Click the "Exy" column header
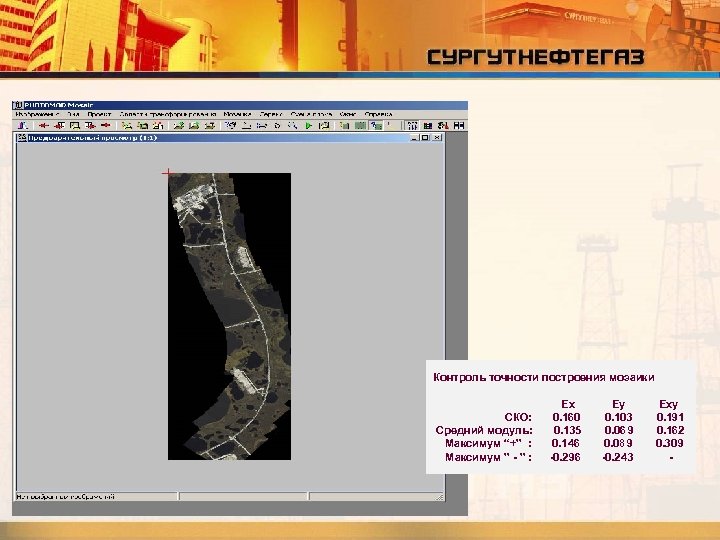Screen dimensions: 720x540 pyautogui.click(x=669, y=404)
